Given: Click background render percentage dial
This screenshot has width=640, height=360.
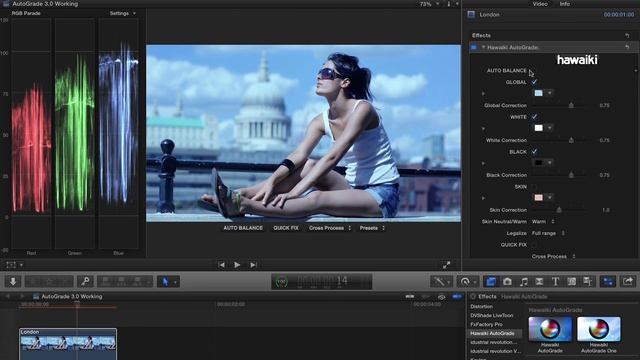Looking at the screenshot, I should 282,281.
